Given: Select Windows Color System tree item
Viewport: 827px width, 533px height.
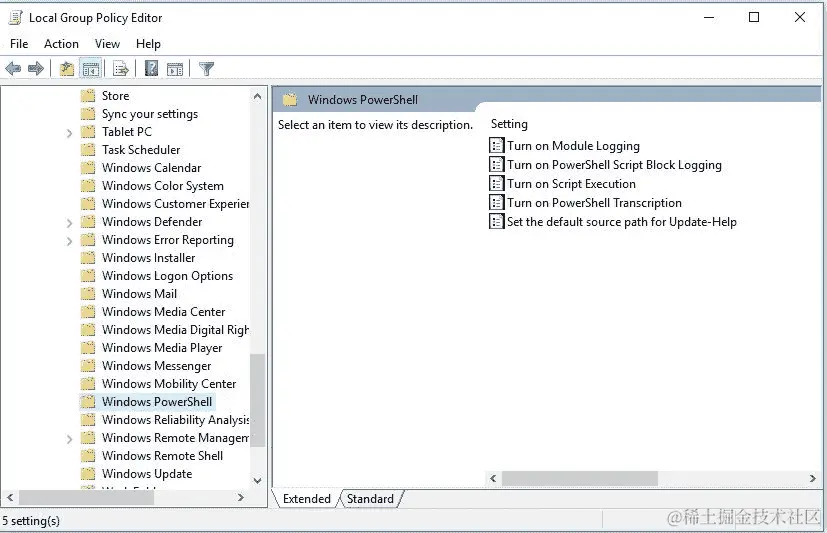Looking at the screenshot, I should pos(162,186).
